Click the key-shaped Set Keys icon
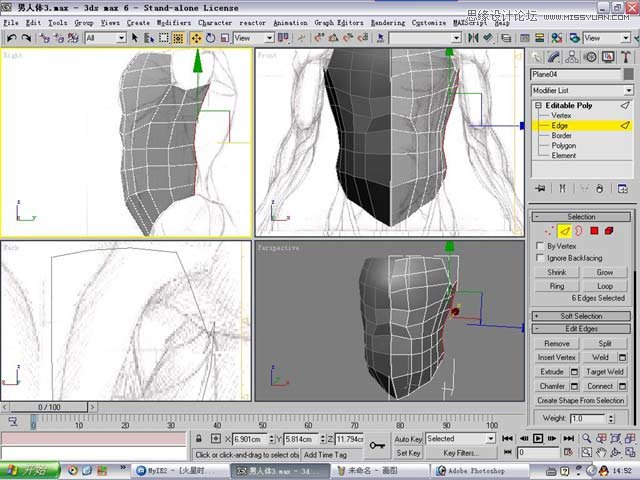Image resolution: width=640 pixels, height=480 pixels. [x=378, y=445]
